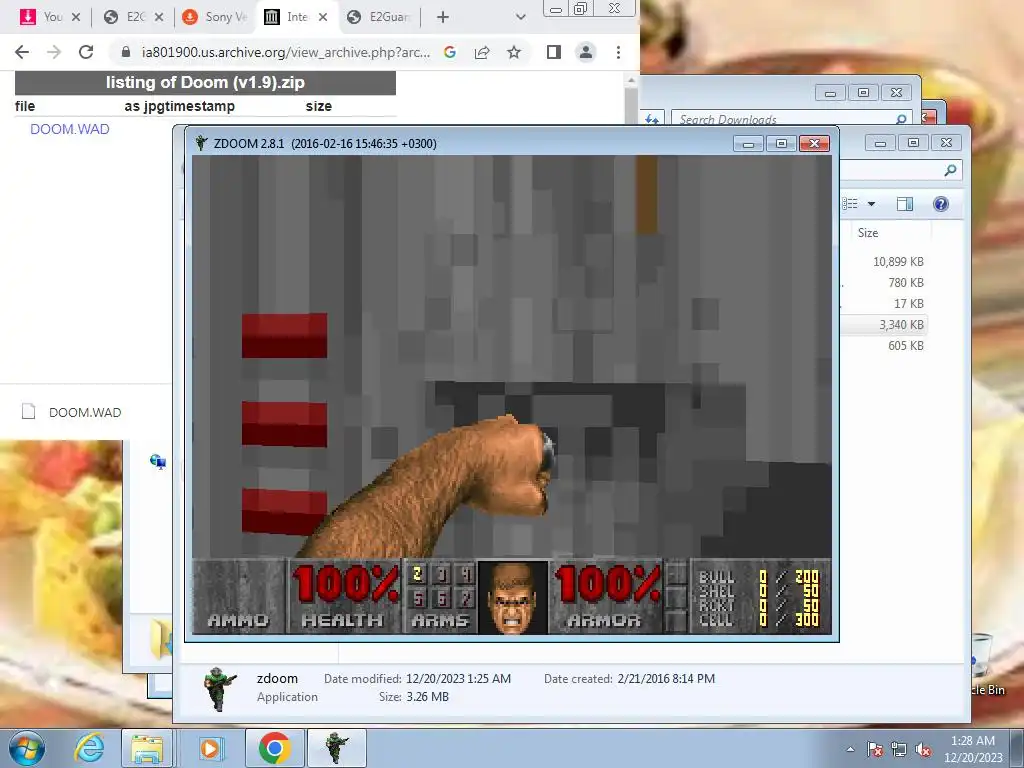Open Windows Media Player from taskbar
Image resolution: width=1024 pixels, height=768 pixels.
point(210,748)
